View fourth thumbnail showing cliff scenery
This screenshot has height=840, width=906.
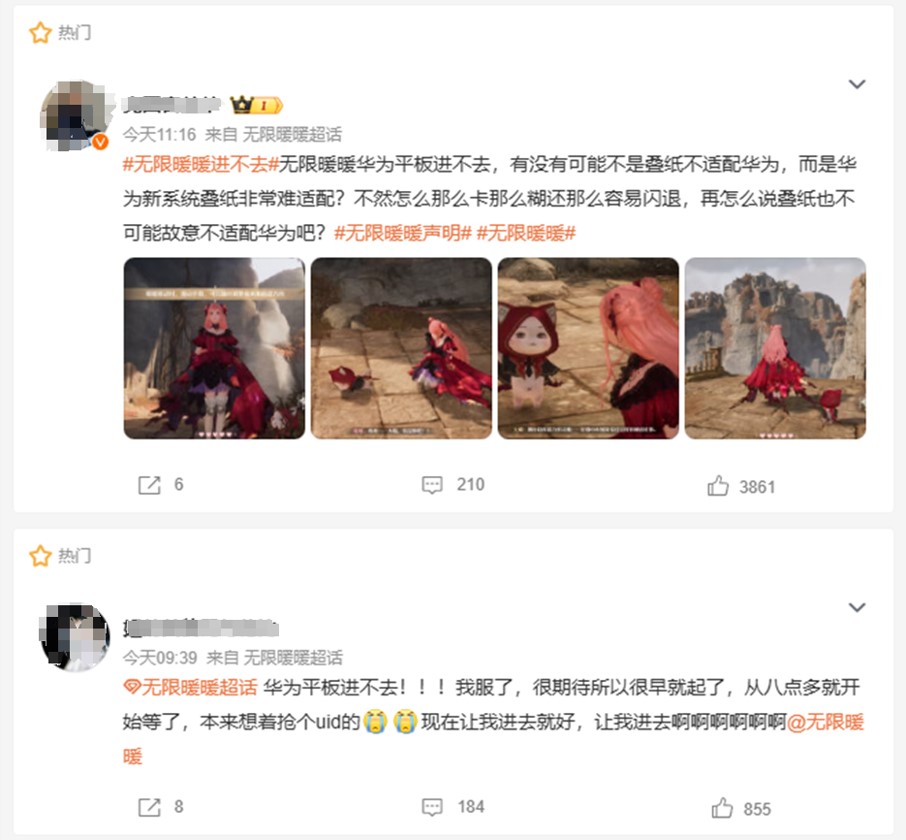[775, 348]
